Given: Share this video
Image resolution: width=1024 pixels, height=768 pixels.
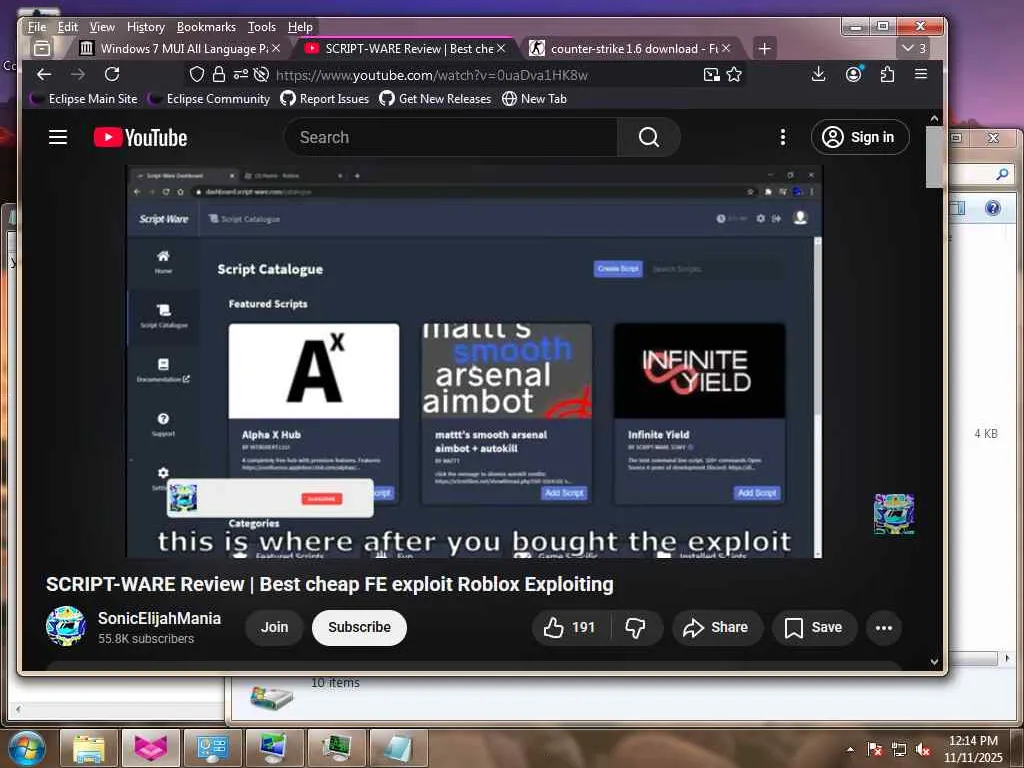Looking at the screenshot, I should [716, 627].
